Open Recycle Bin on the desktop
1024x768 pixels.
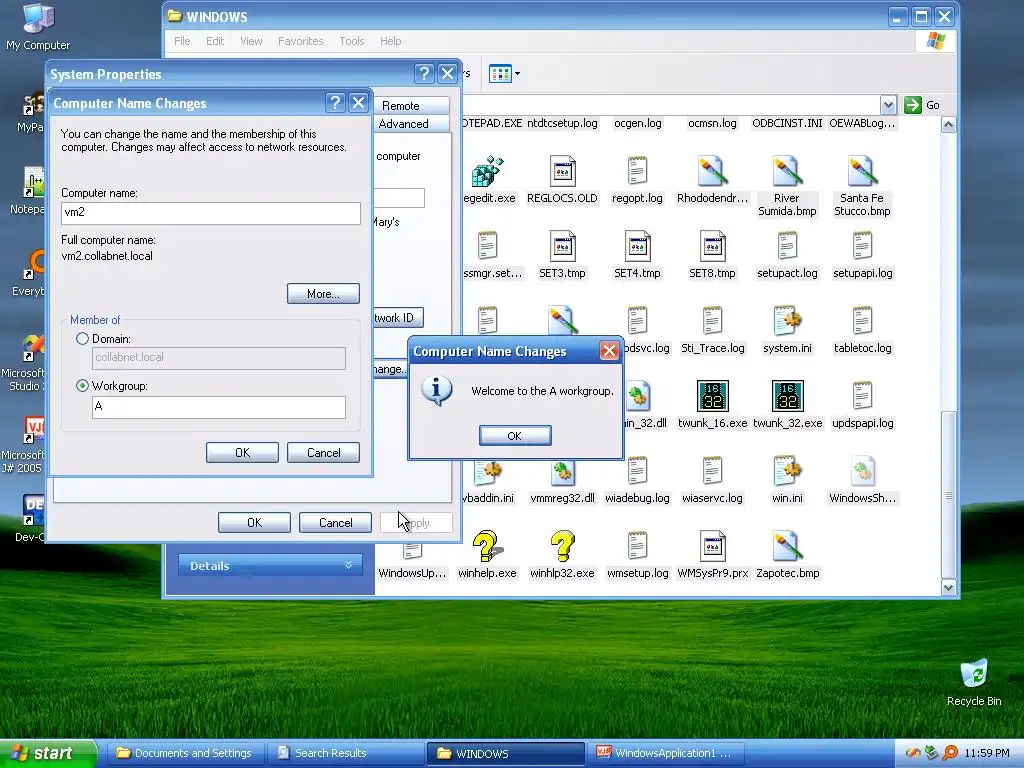click(974, 673)
